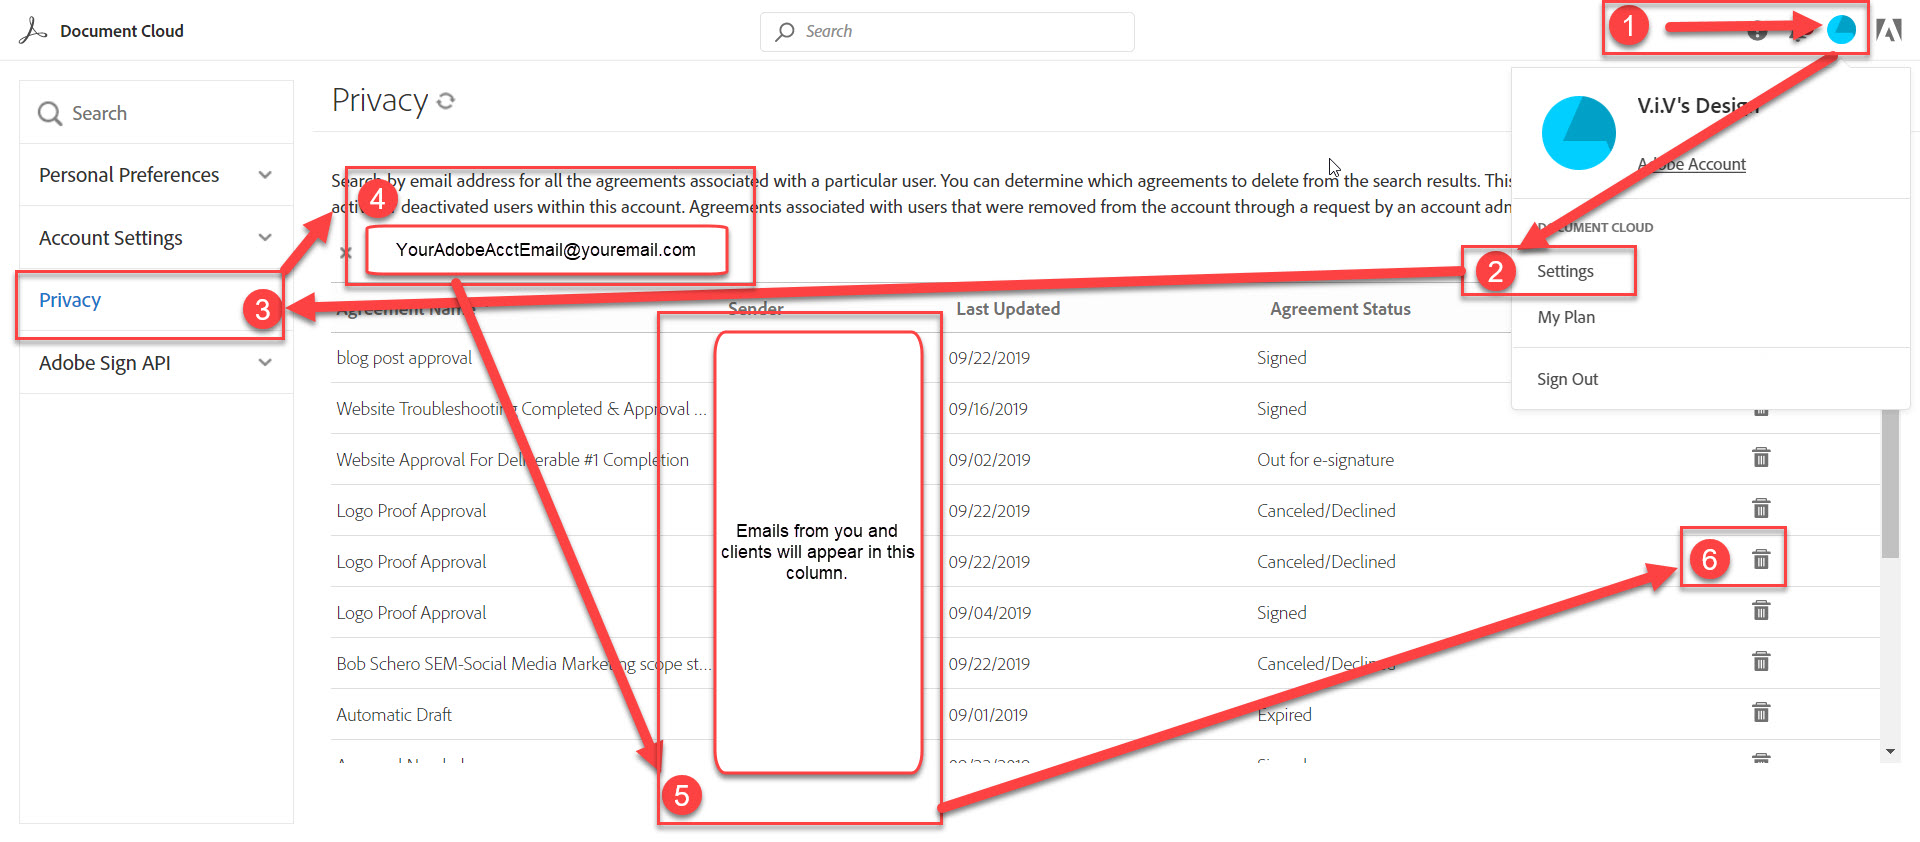Select the 09/04/2019 date cell
Viewport: 1920px width, 842px height.
(989, 613)
